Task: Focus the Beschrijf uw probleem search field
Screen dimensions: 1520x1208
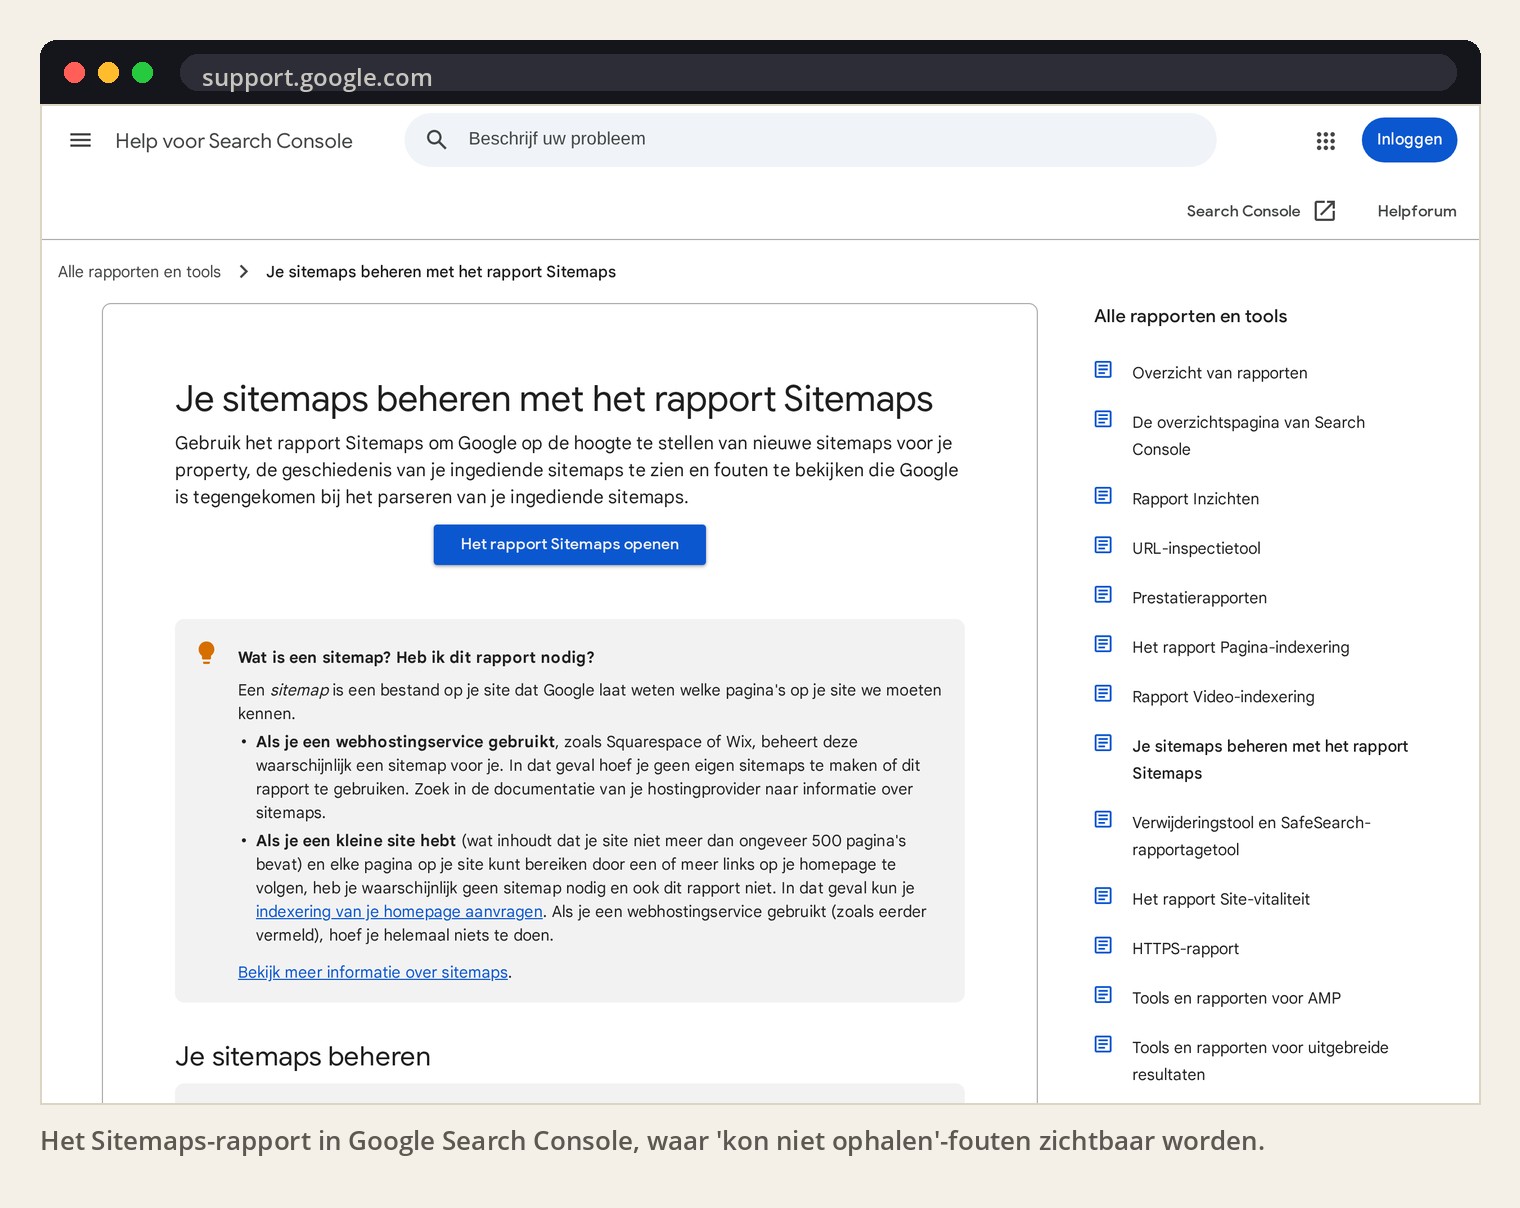Action: (x=810, y=140)
